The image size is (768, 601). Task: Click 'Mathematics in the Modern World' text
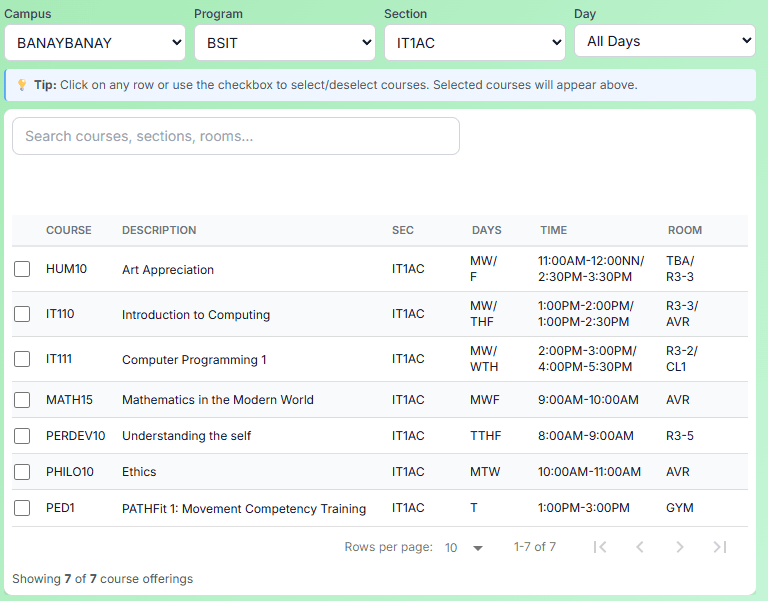(x=218, y=400)
